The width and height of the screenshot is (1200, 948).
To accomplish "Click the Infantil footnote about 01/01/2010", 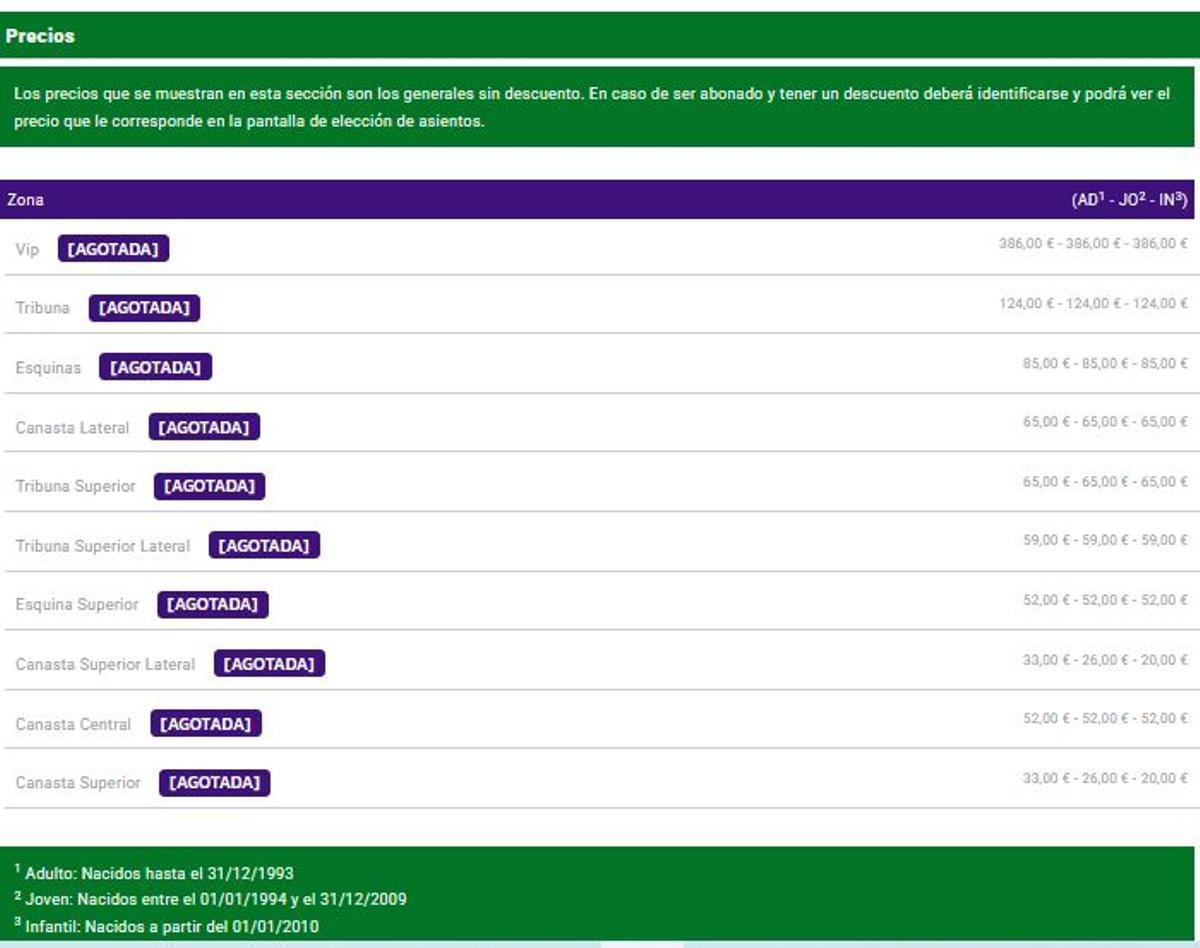I will pyautogui.click(x=166, y=926).
